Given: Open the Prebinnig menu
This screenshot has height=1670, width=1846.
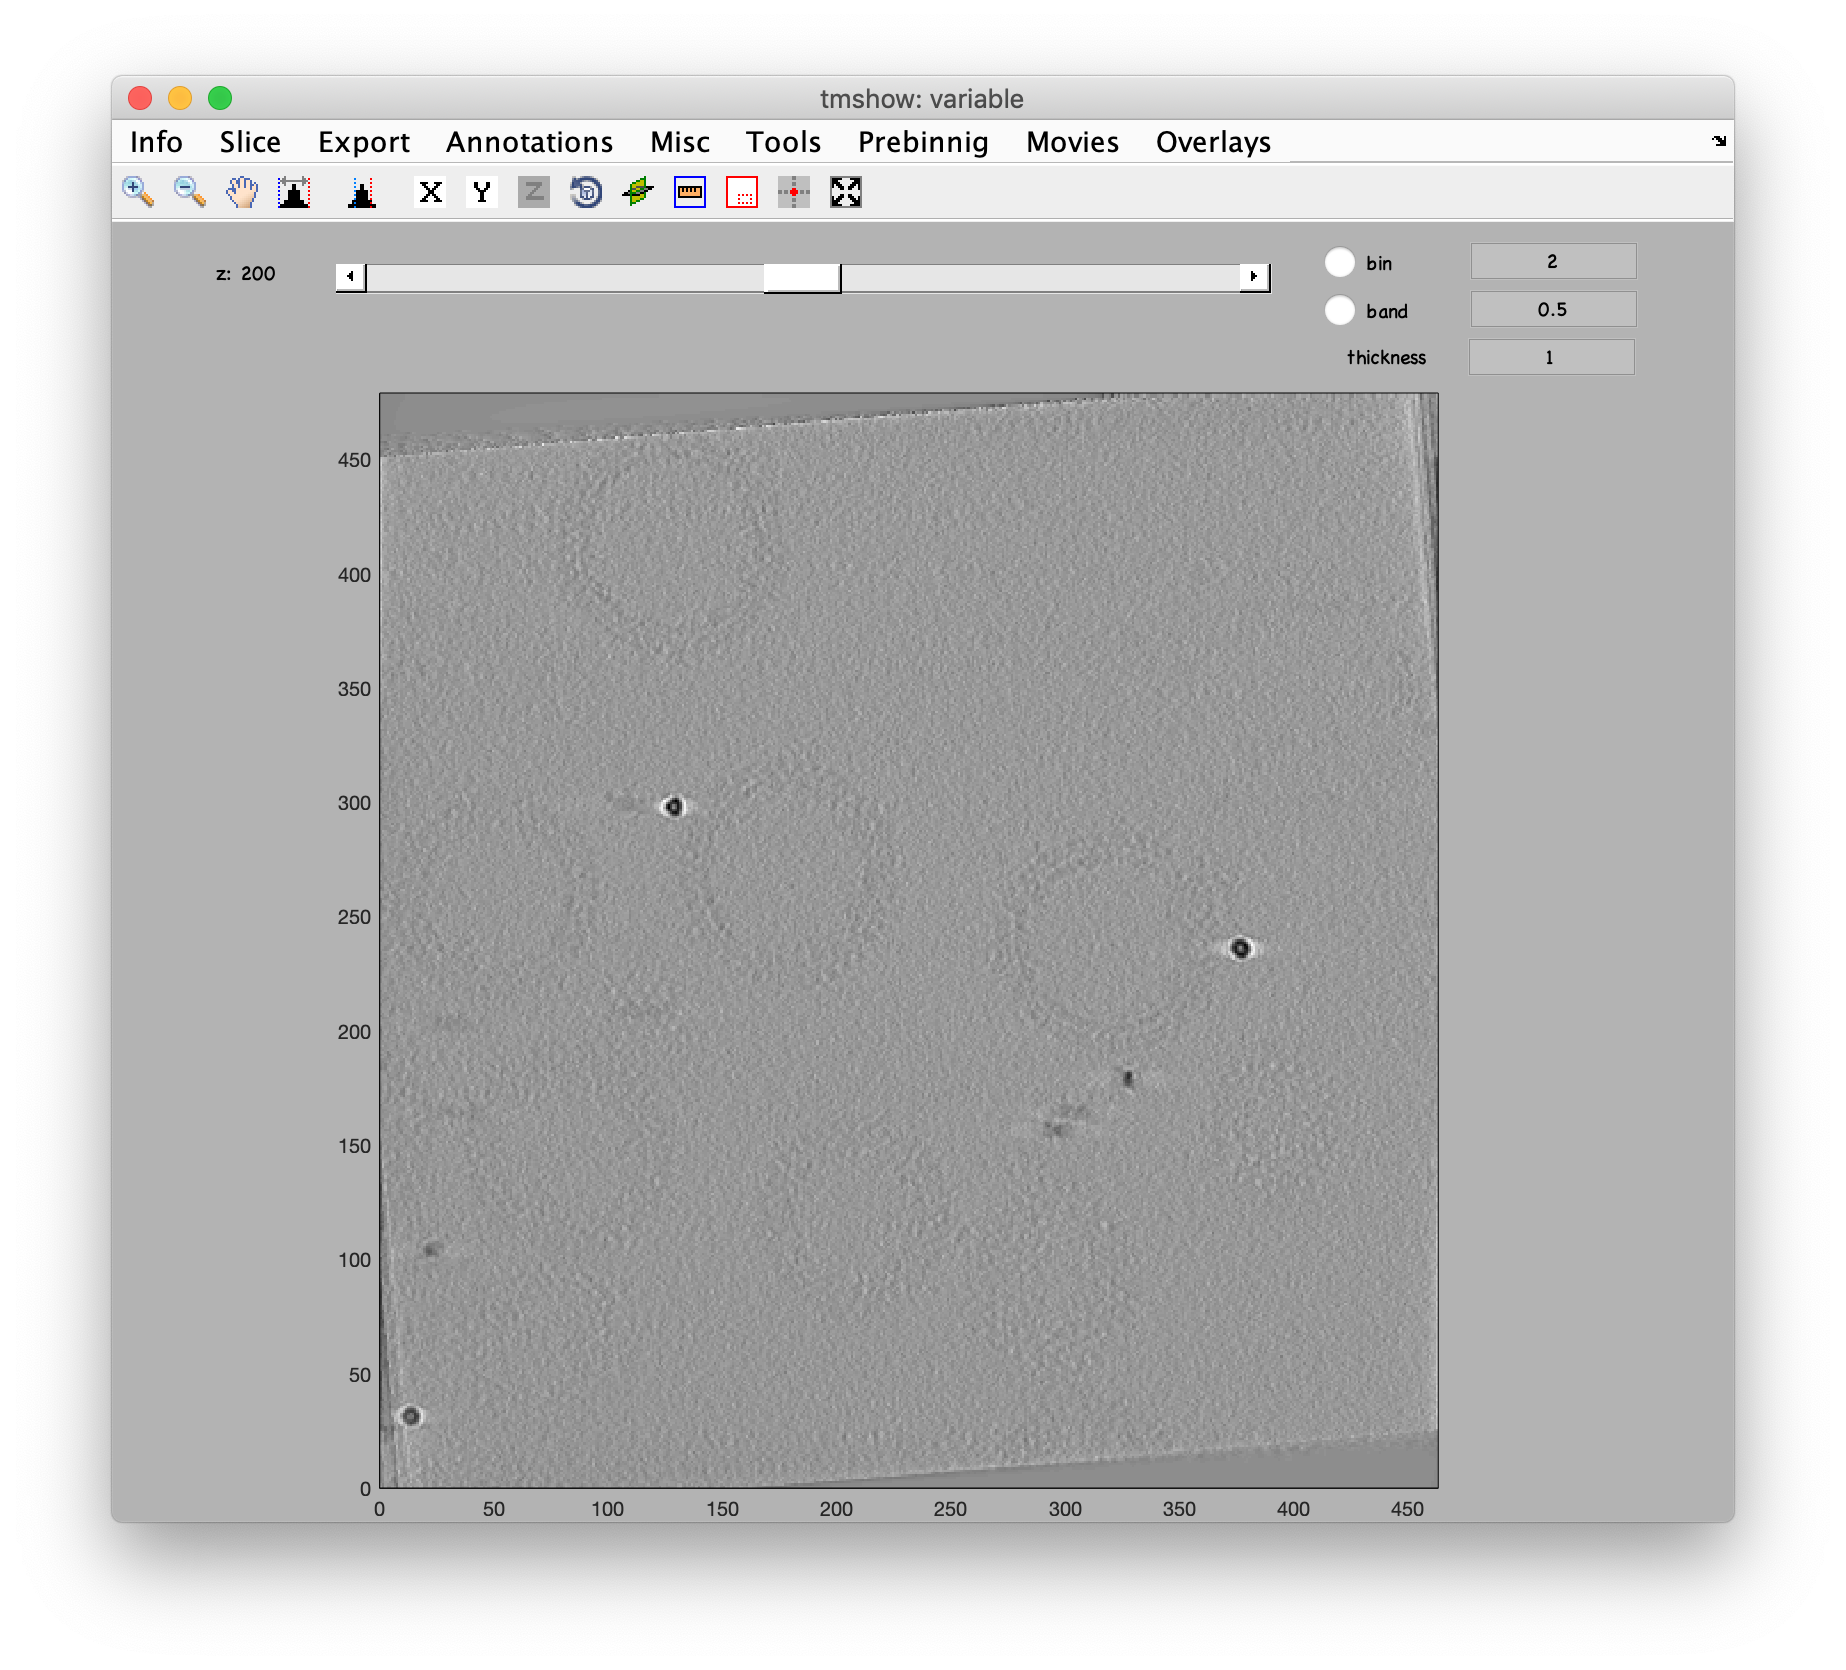Looking at the screenshot, I should (923, 142).
